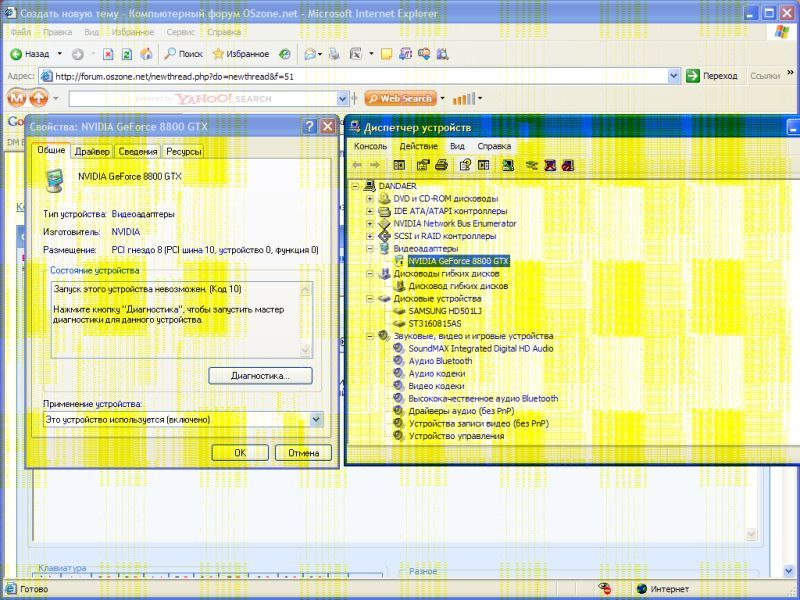Viewport: 800px width, 600px height.
Task: Click the orange M toolbar logo icon
Action: coord(16,97)
